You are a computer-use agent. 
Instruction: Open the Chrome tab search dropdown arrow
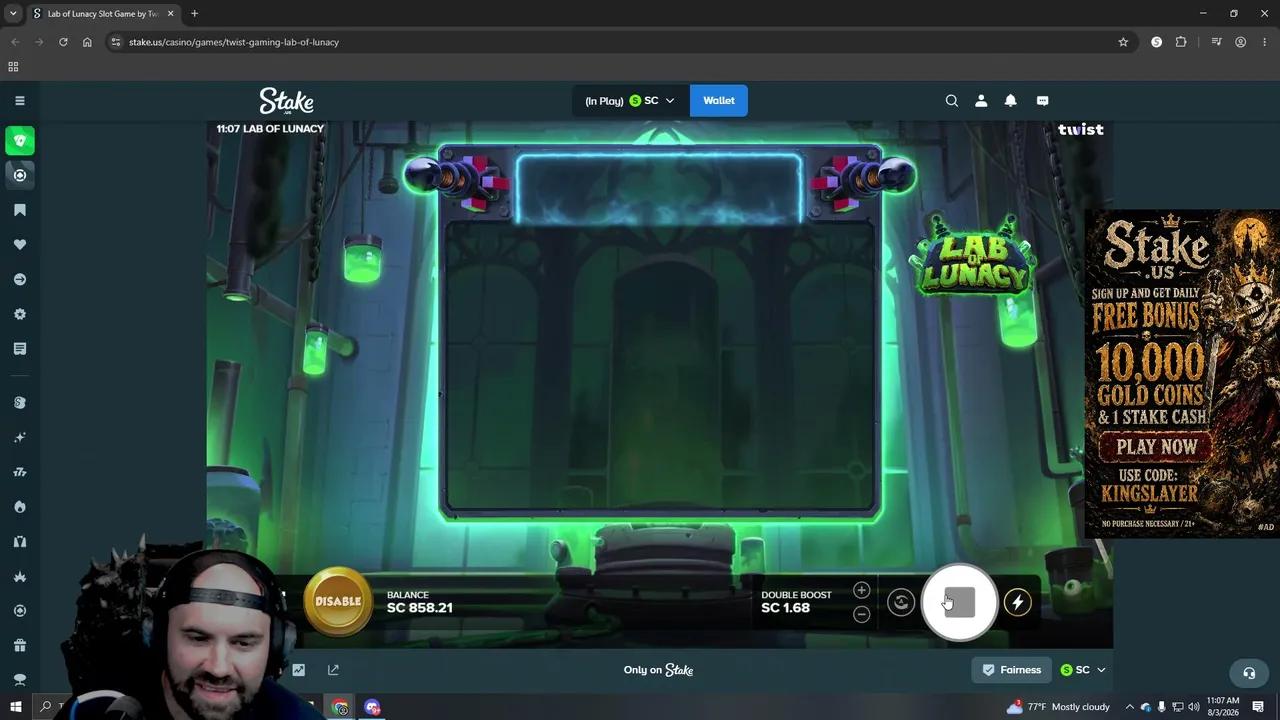pos(13,14)
